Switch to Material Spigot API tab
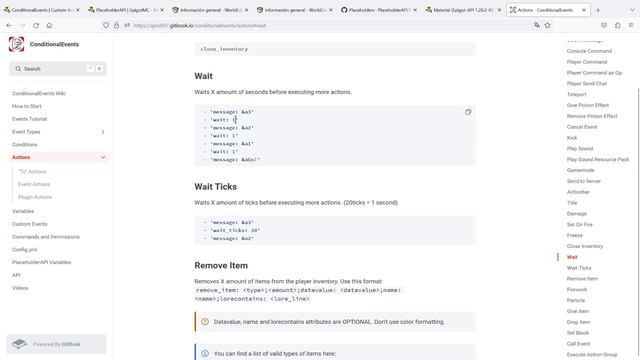Image resolution: width=640 pixels, height=360 pixels. (x=463, y=10)
